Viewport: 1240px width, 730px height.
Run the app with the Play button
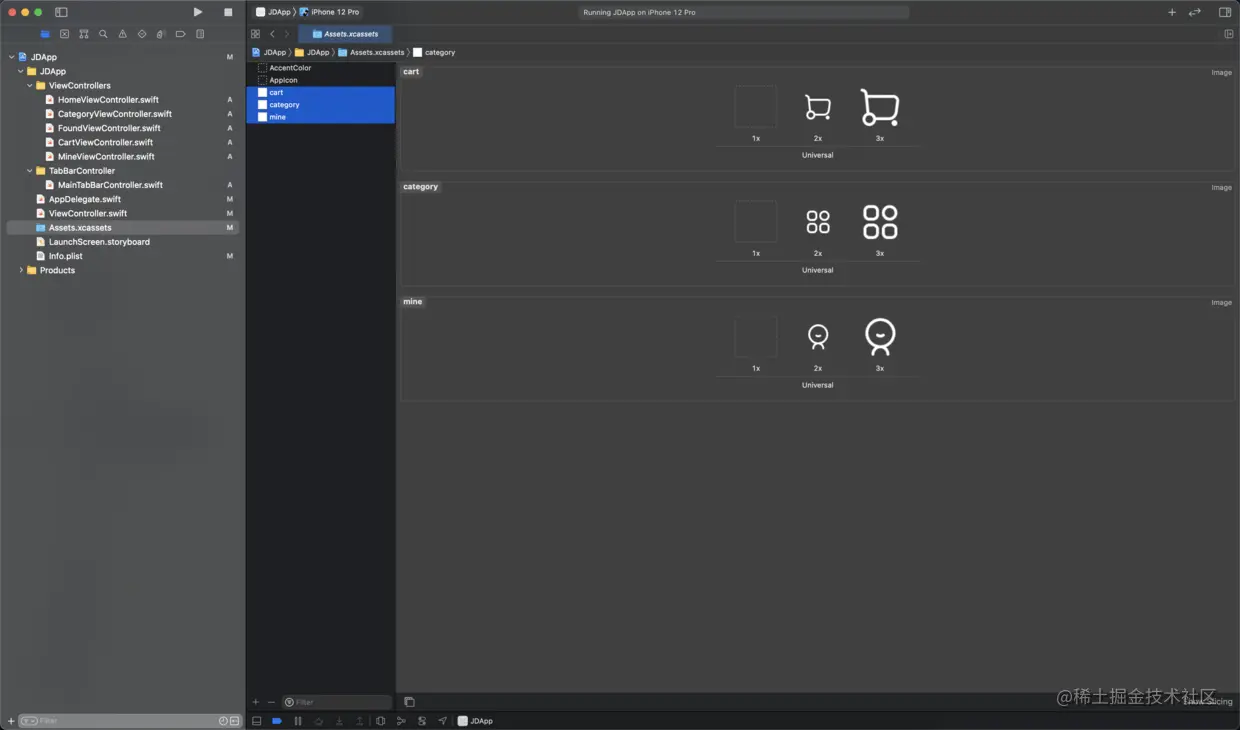coord(198,12)
